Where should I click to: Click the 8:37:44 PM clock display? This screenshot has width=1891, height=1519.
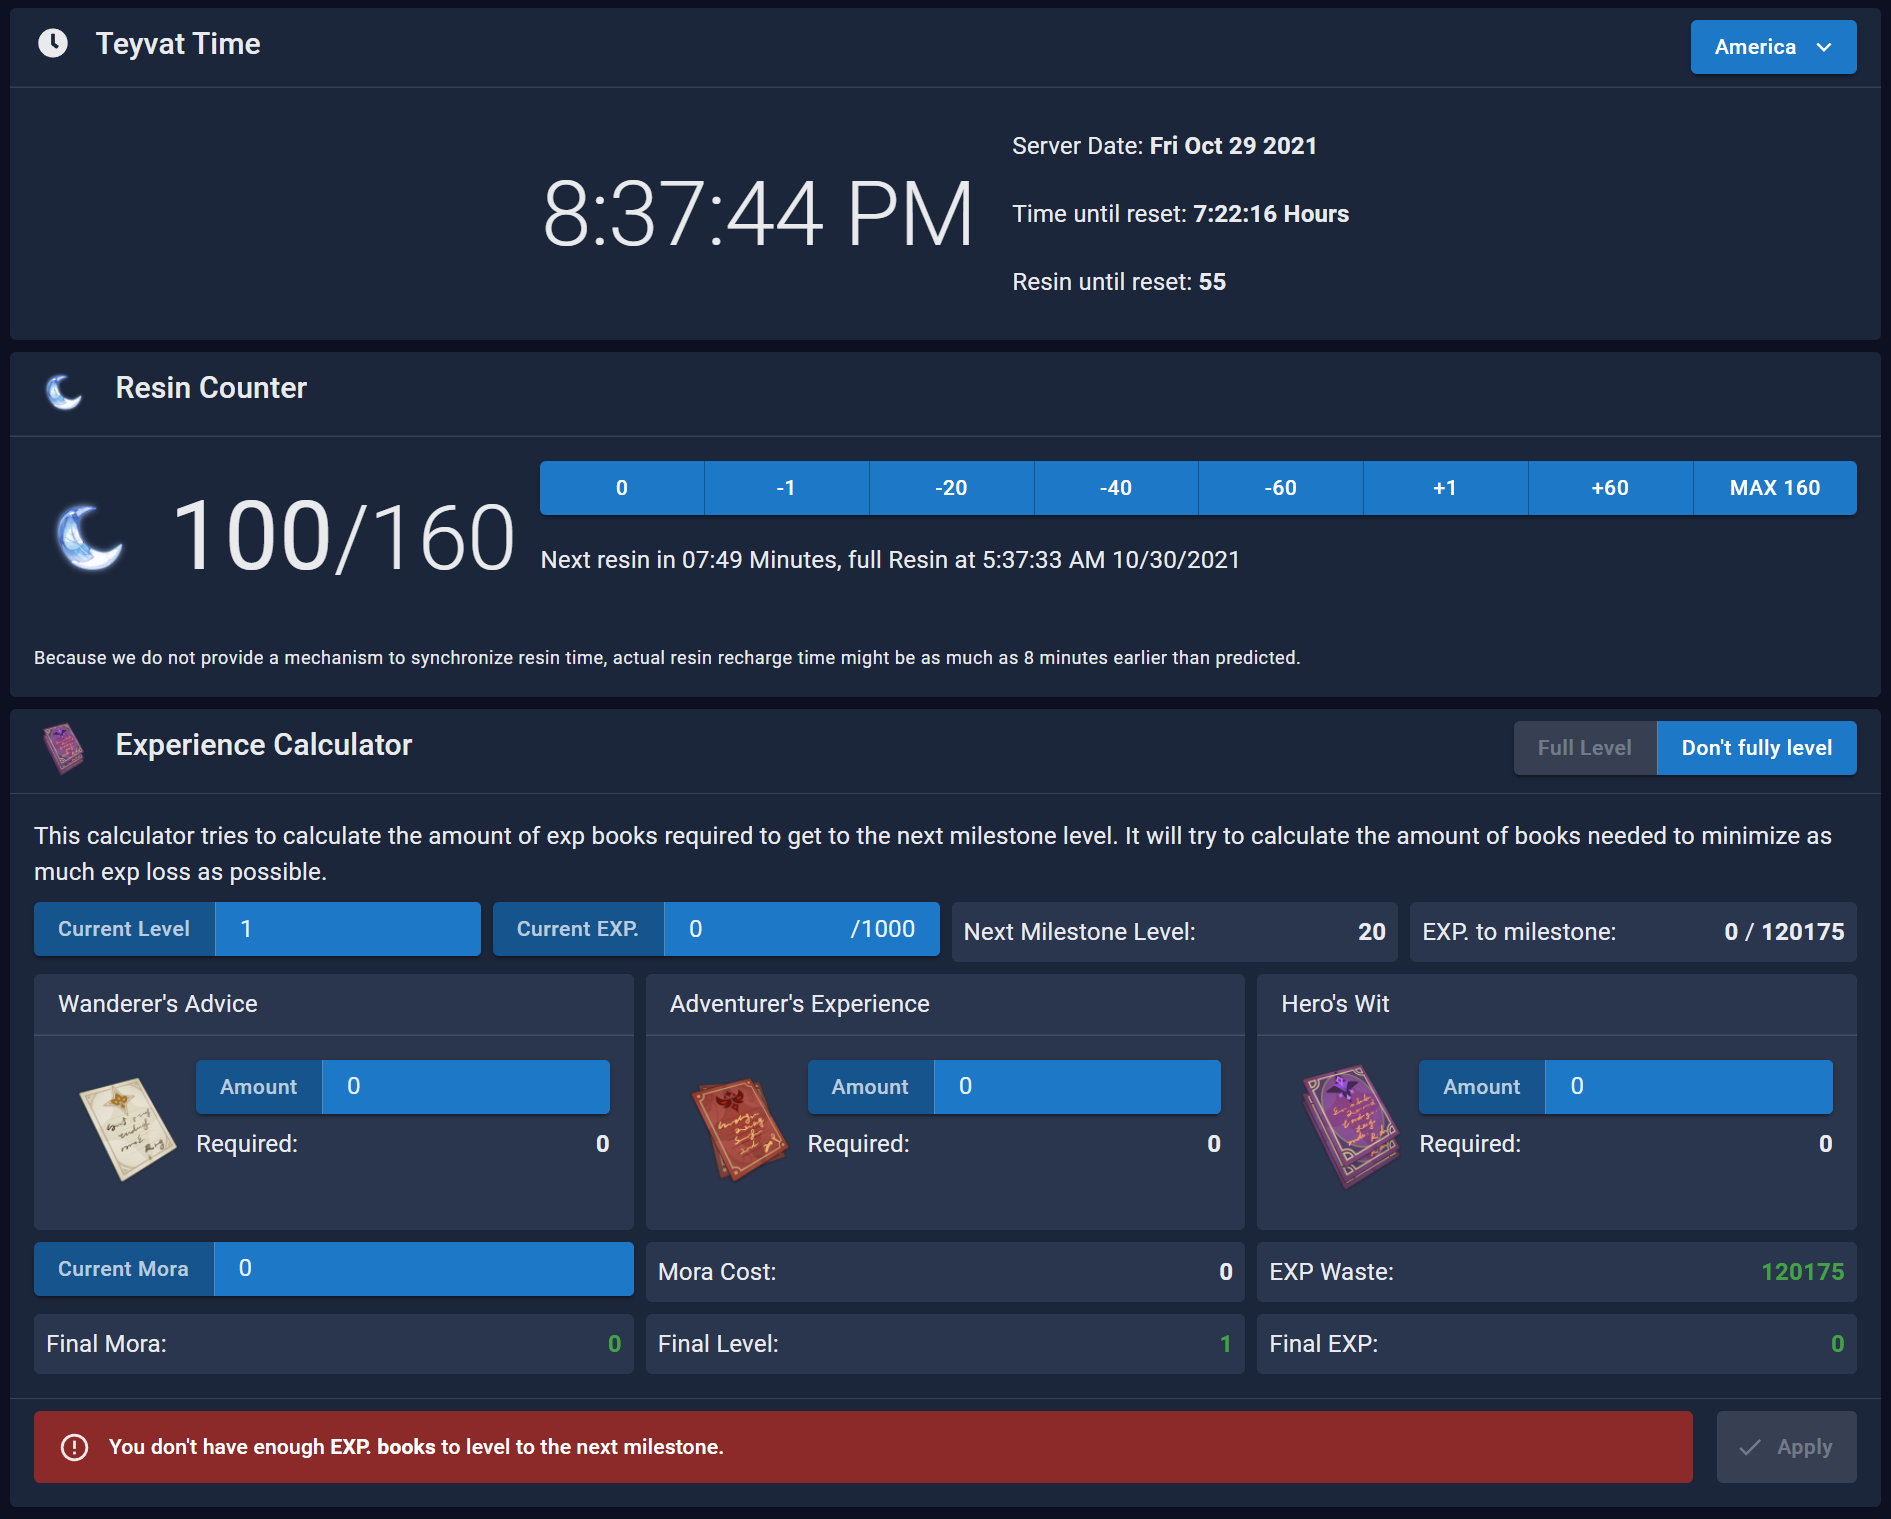(x=758, y=214)
